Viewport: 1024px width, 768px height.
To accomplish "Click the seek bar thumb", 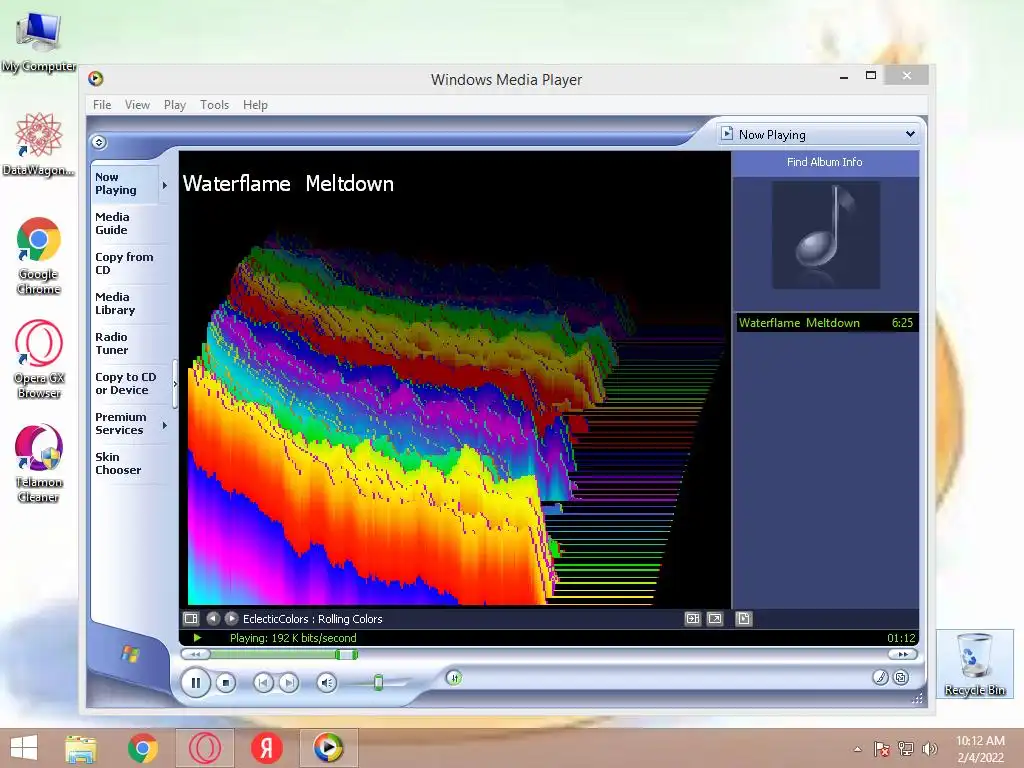I will point(346,654).
